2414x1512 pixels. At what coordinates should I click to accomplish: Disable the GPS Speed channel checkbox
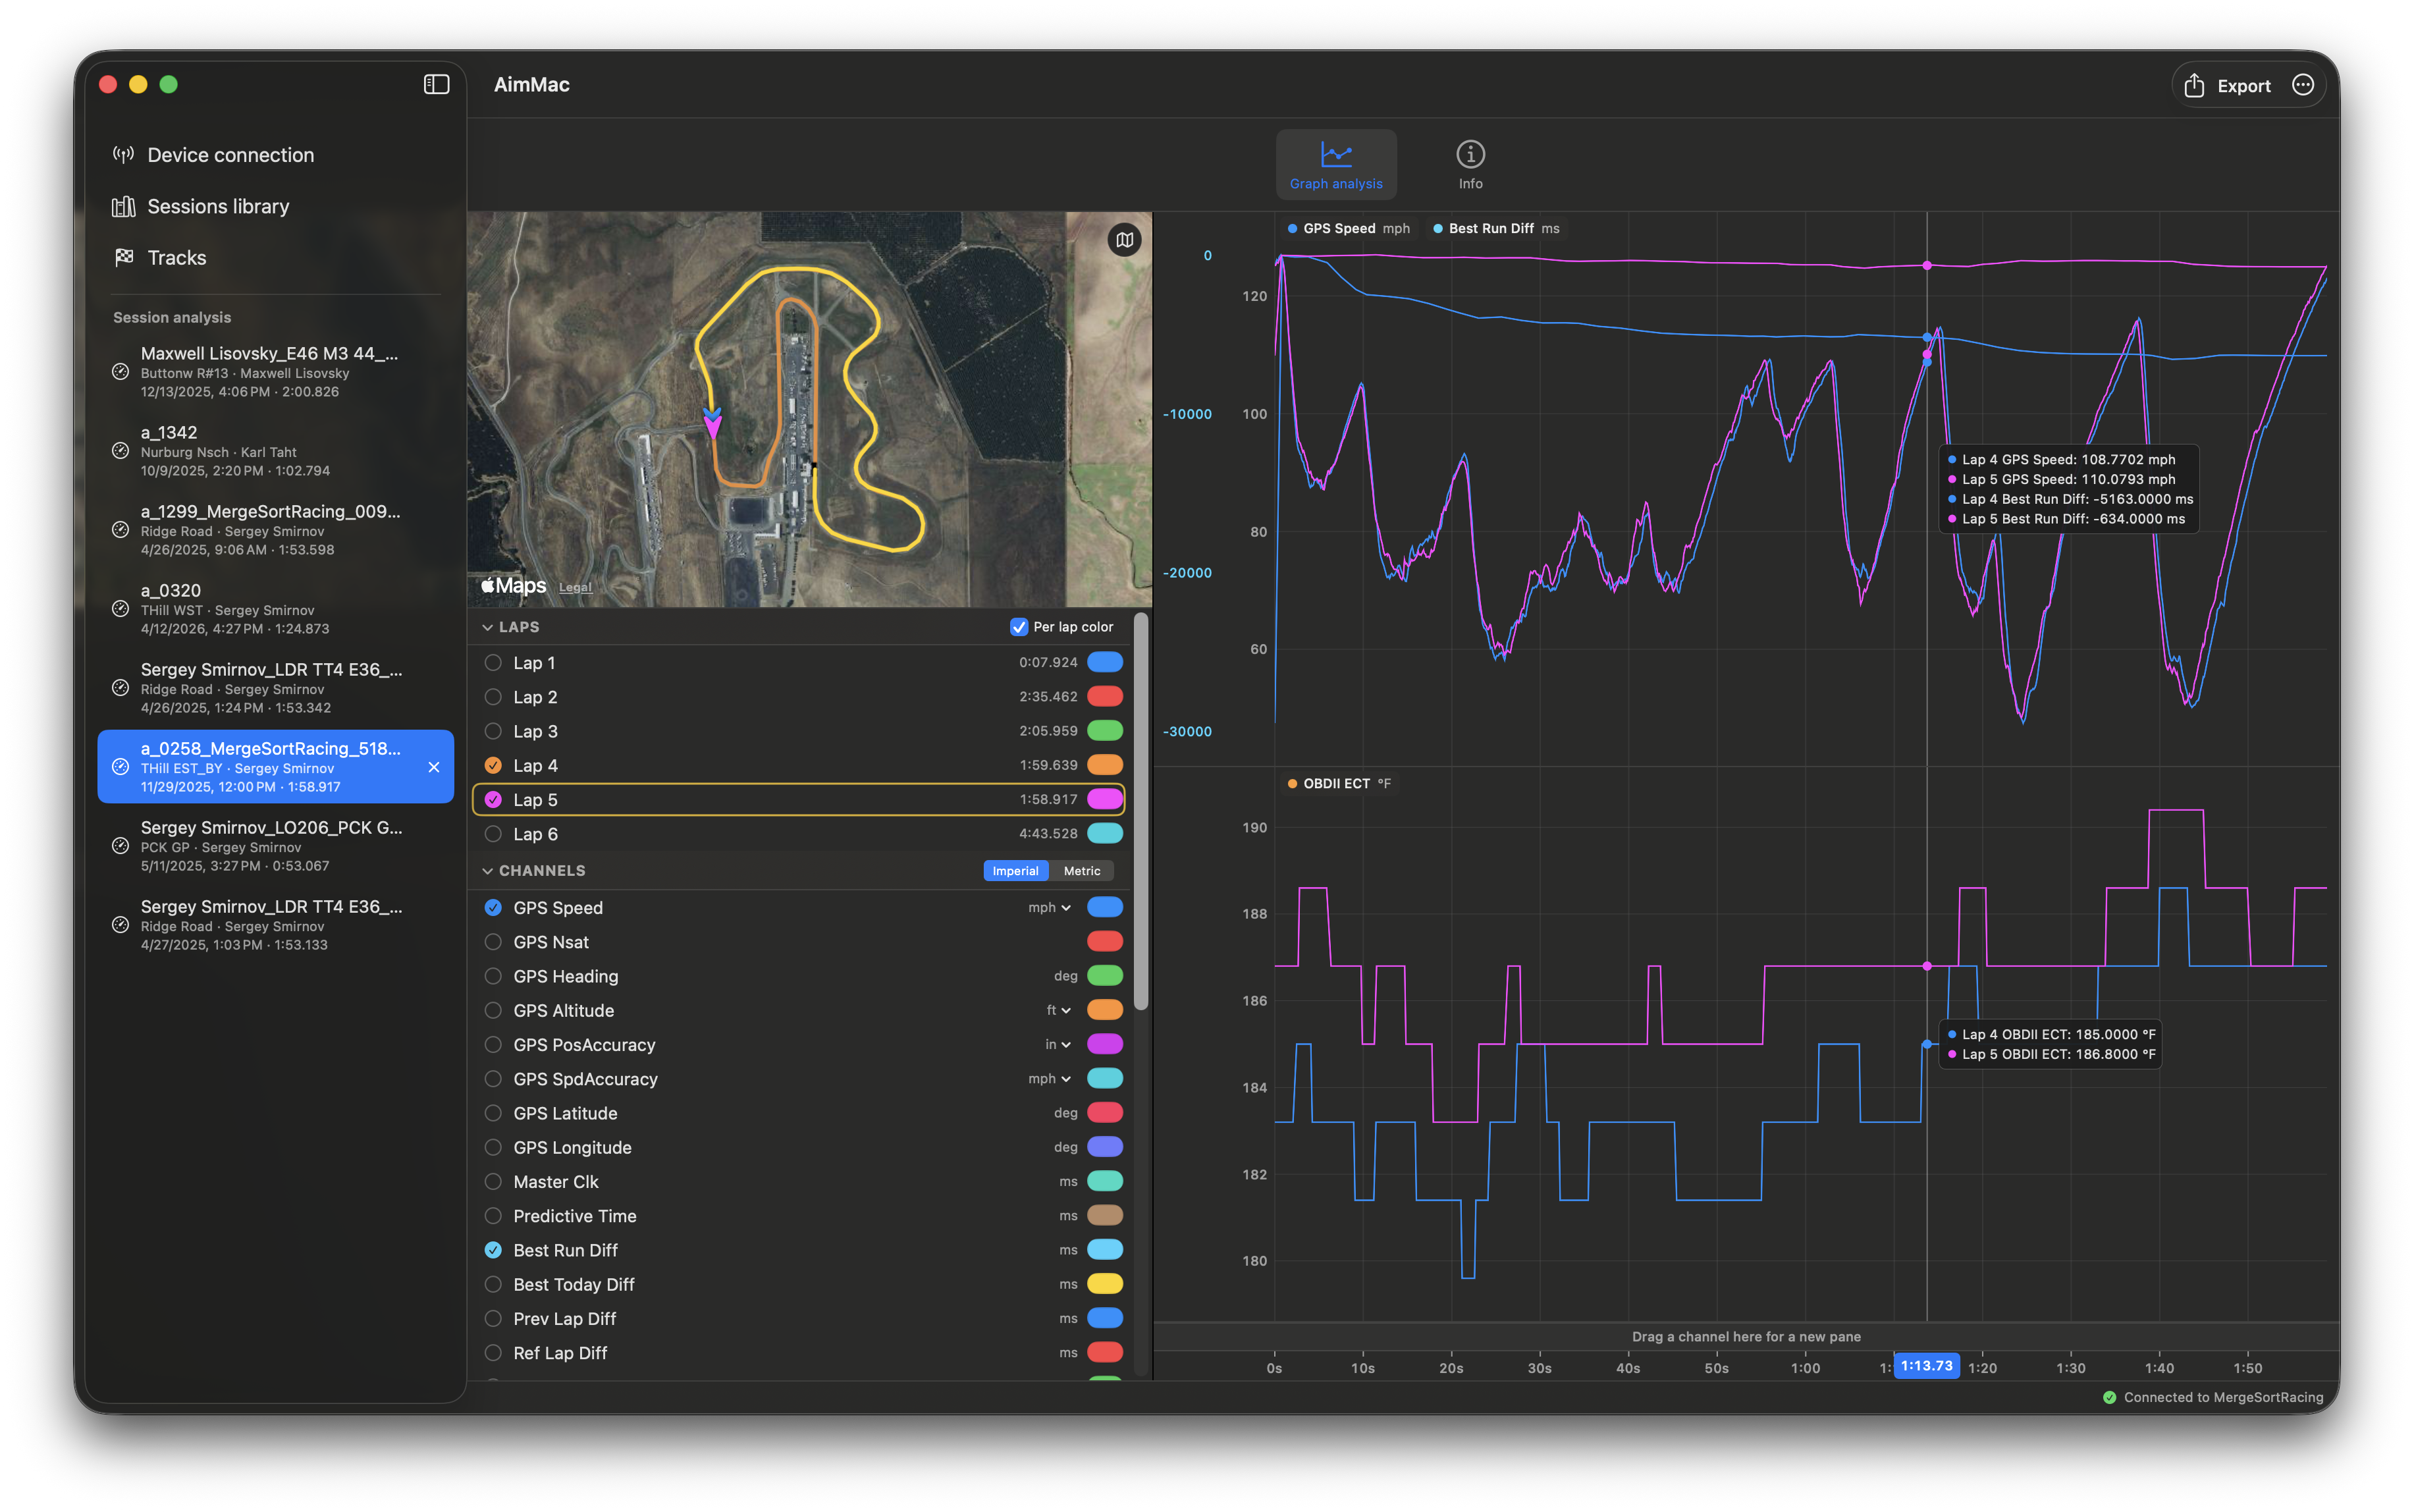click(x=493, y=908)
